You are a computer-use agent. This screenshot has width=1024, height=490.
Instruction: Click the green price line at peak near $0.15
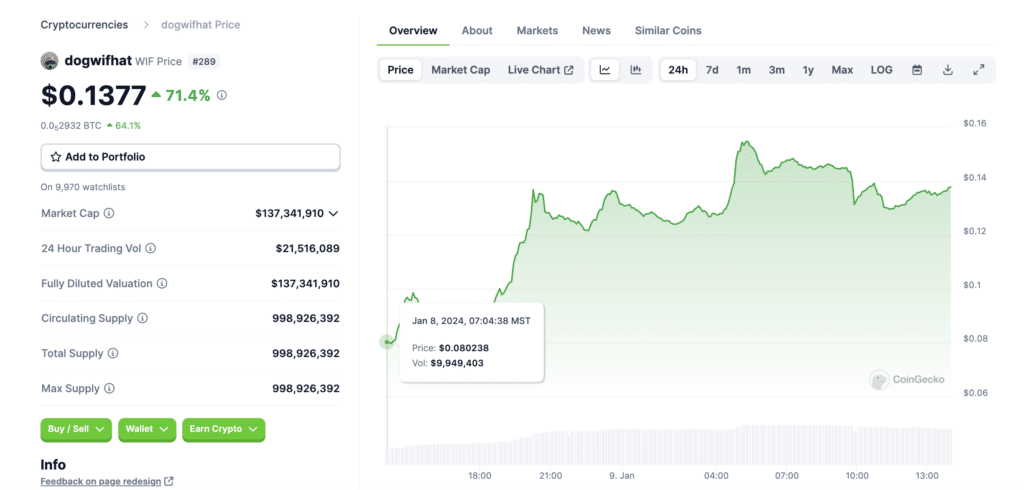click(745, 142)
